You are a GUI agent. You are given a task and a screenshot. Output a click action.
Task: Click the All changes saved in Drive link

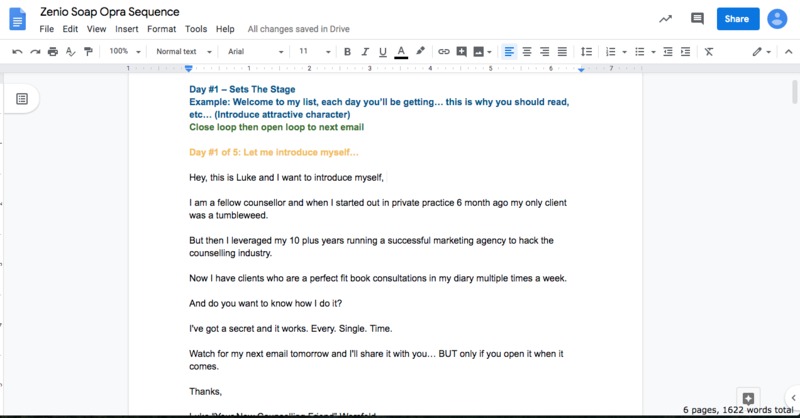click(x=298, y=29)
